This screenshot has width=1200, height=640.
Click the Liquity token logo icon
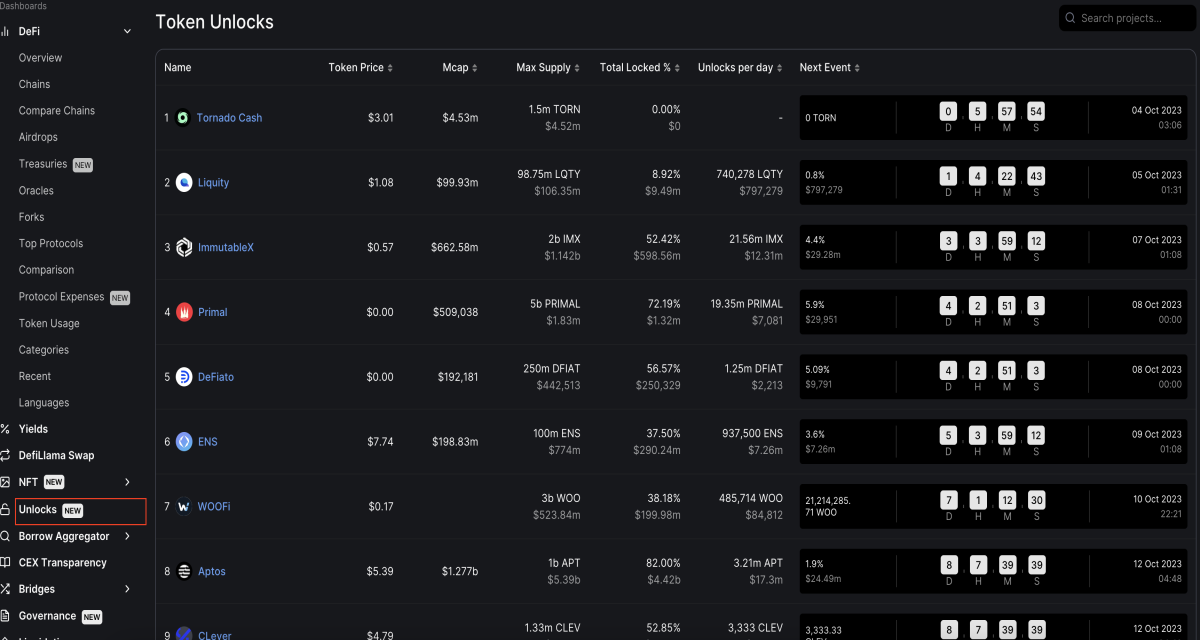pos(184,182)
